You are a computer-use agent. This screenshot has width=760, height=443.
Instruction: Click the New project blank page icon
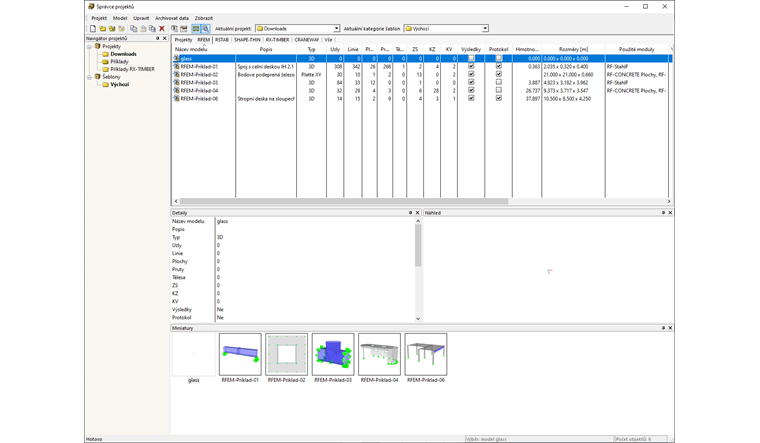pos(93,29)
